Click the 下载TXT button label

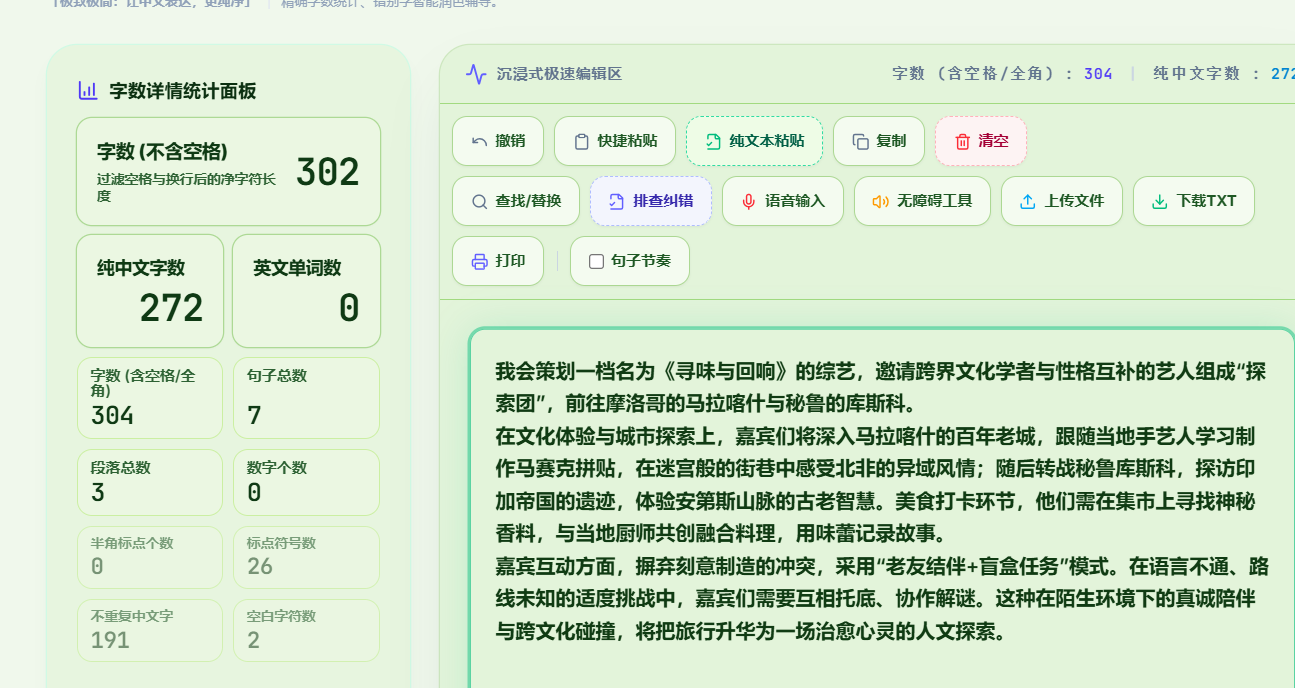1206,201
